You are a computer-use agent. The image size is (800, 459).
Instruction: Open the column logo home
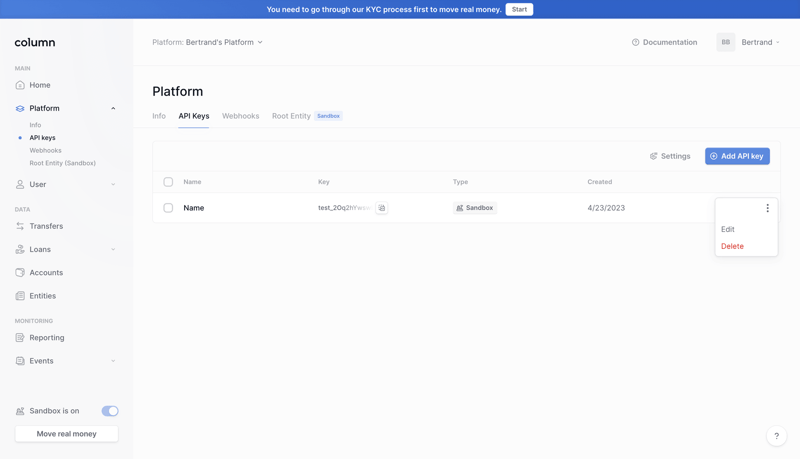tap(35, 42)
